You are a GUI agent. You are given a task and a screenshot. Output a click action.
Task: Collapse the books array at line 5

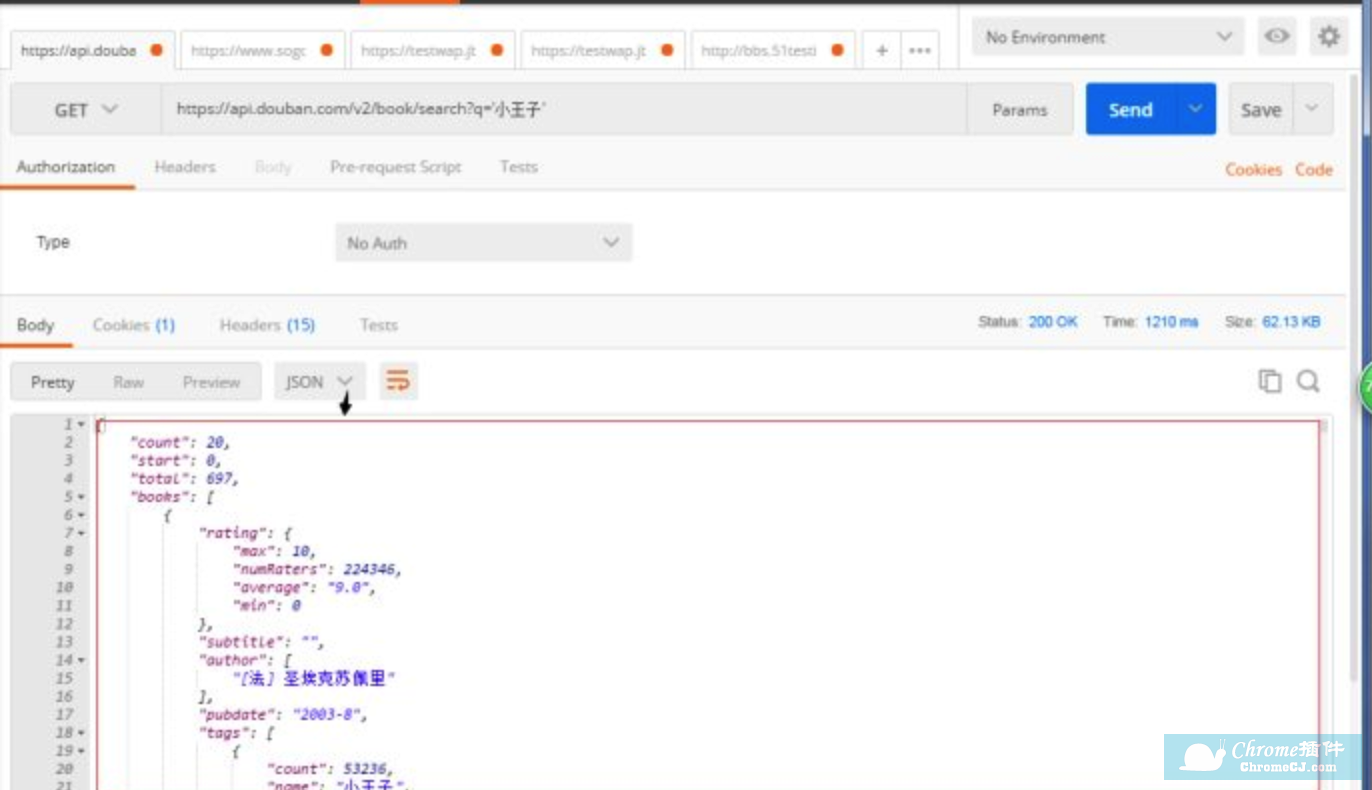pyautogui.click(x=81, y=497)
